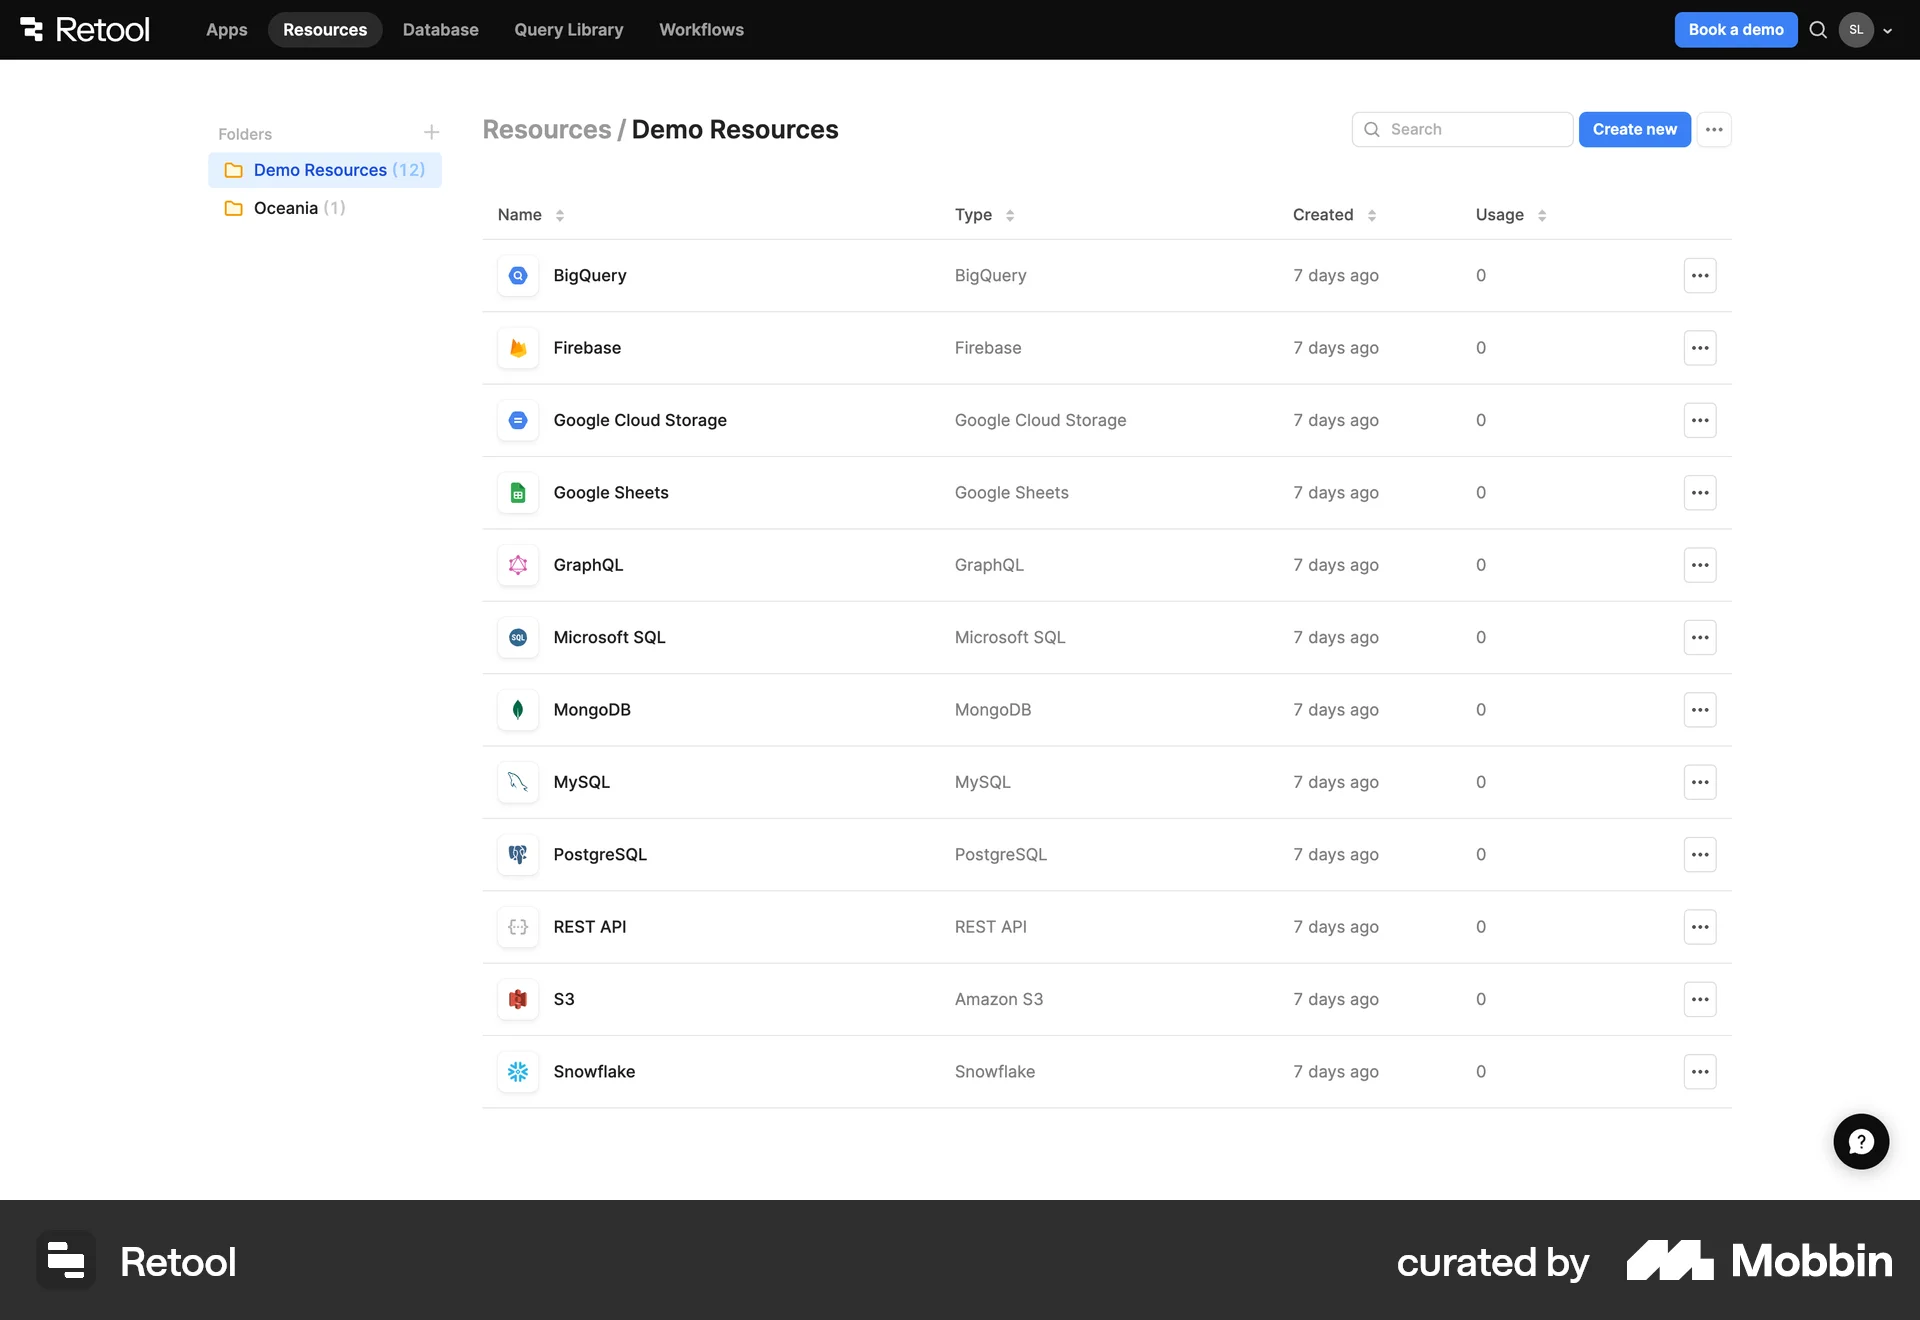
Task: Click the MongoDB leaf icon
Action: (518, 710)
